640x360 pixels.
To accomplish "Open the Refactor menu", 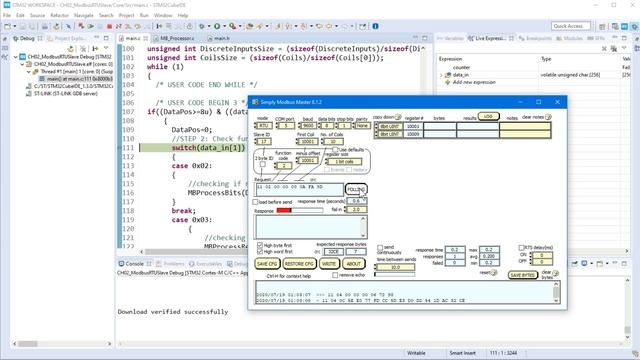I will (x=60, y=15).
